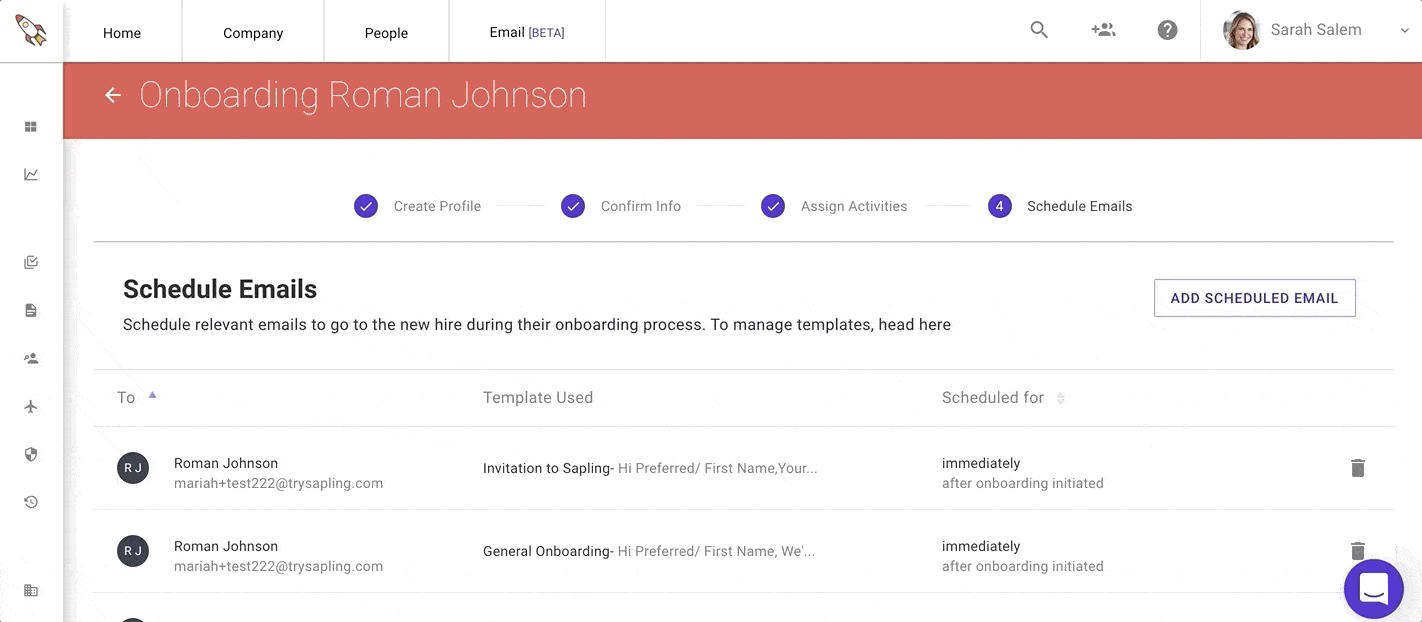The image size is (1422, 622).
Task: Open the help question mark icon
Action: coord(1167,30)
